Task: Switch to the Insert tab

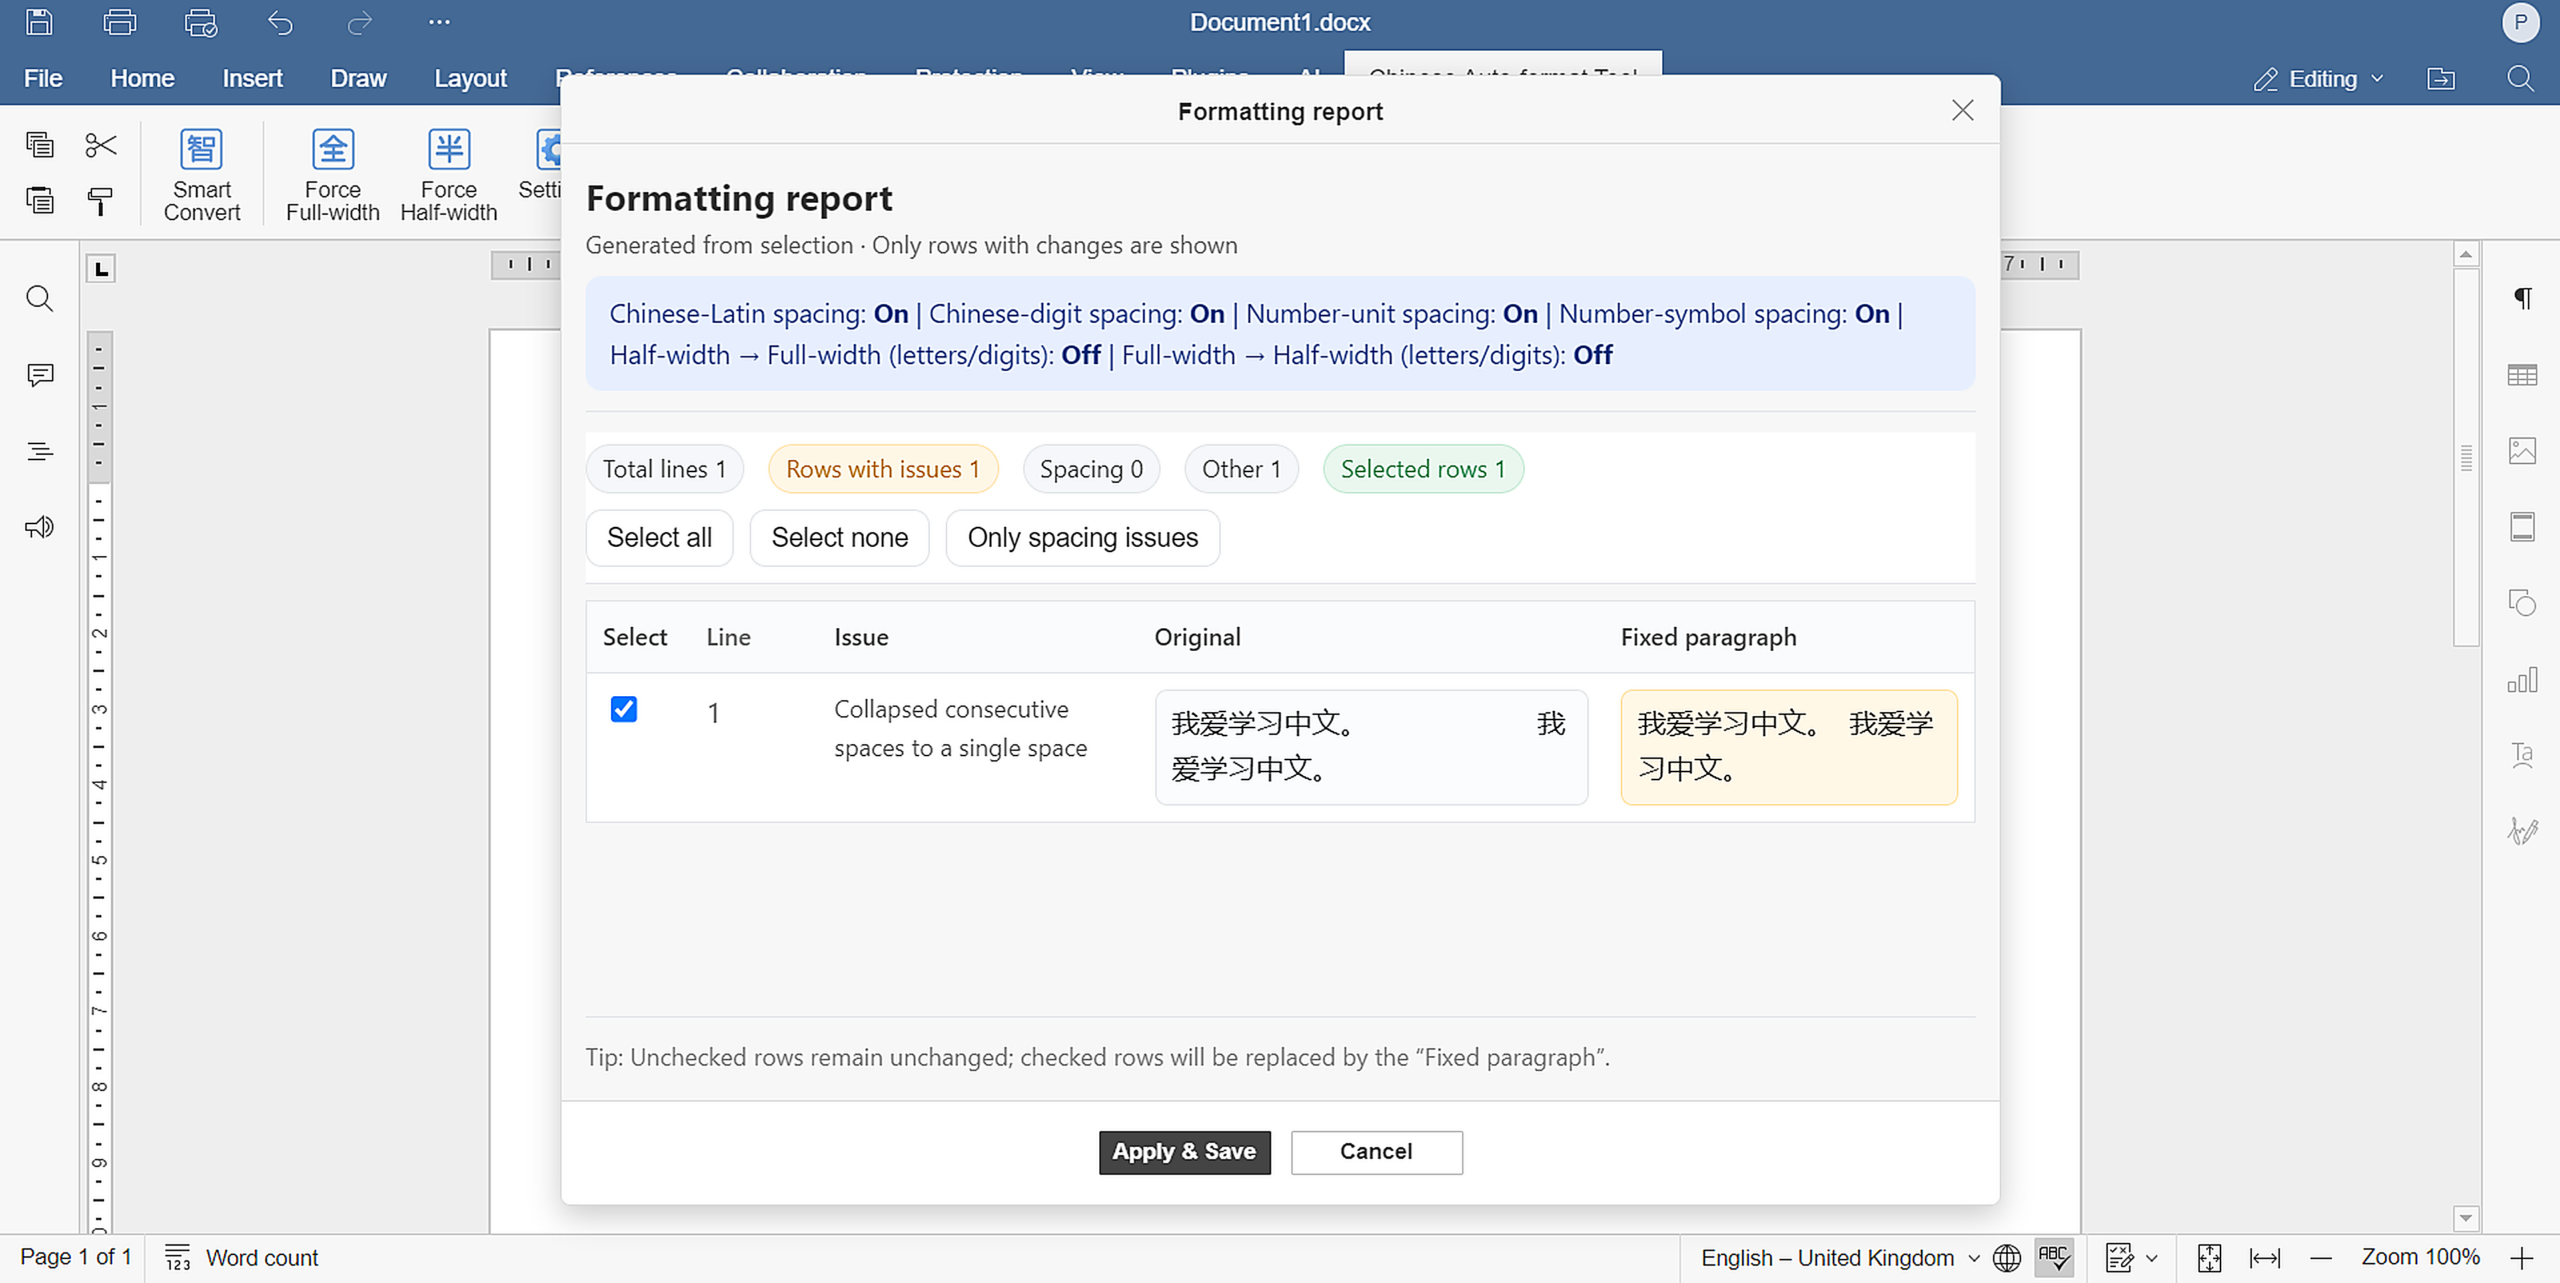Action: tap(252, 78)
